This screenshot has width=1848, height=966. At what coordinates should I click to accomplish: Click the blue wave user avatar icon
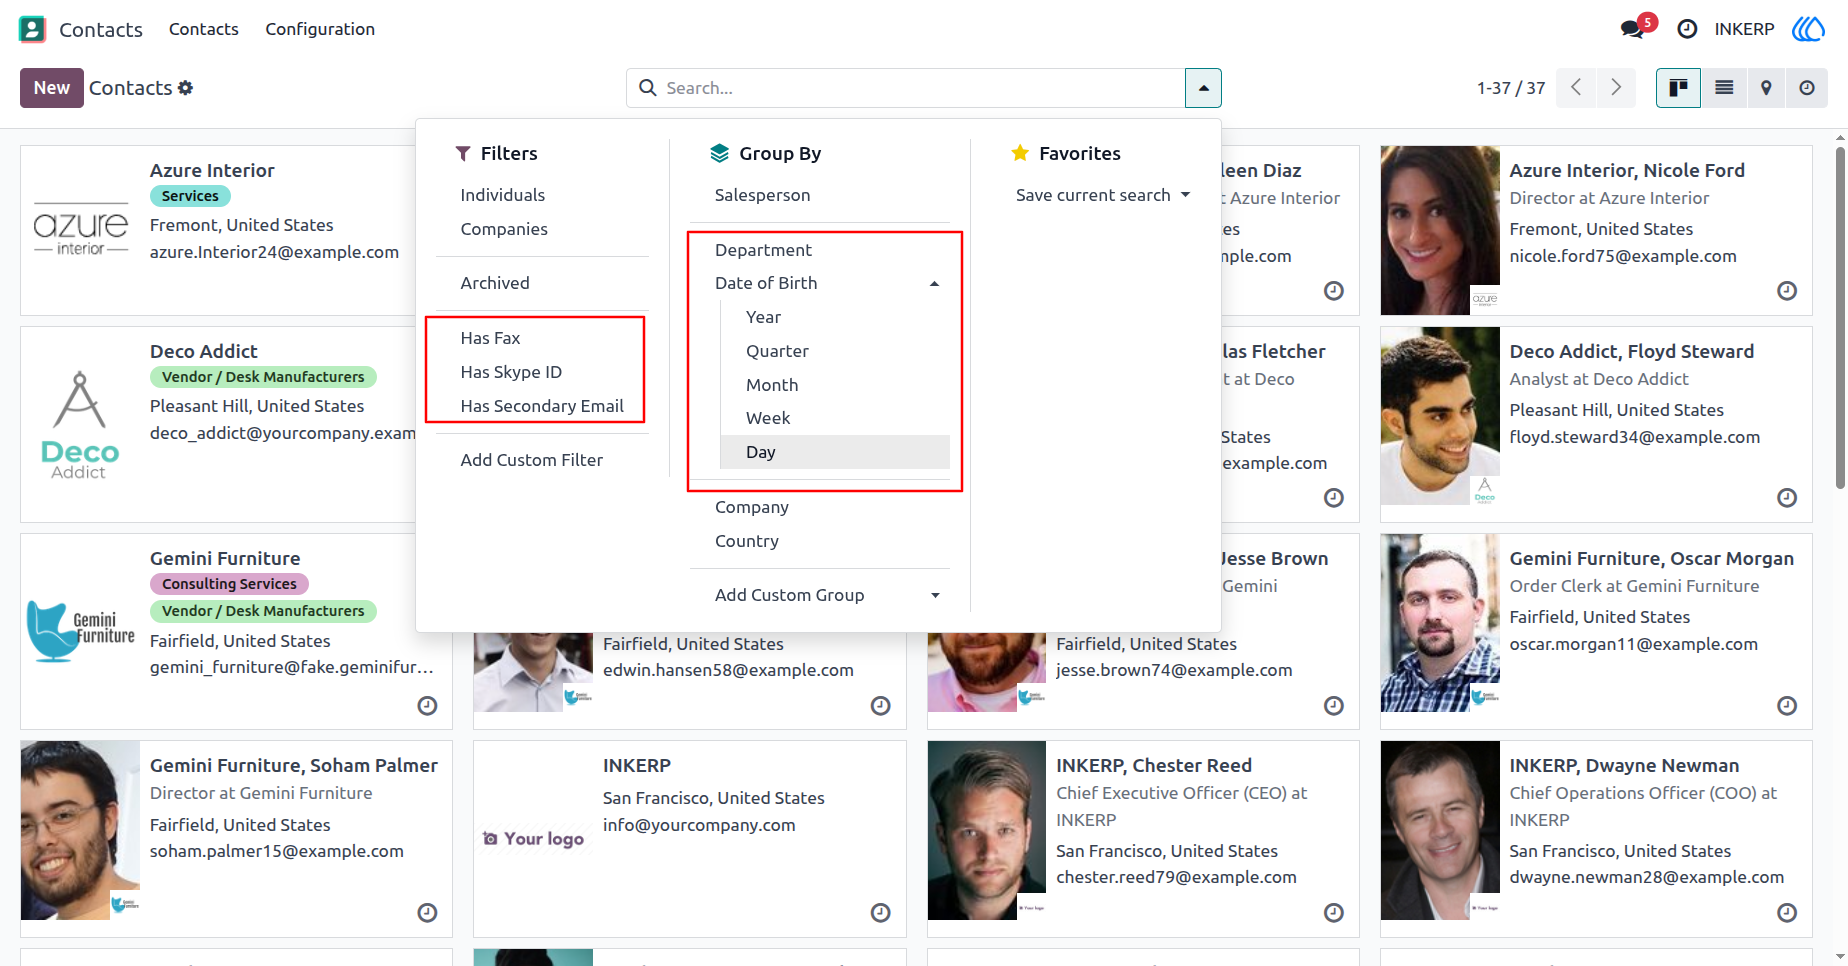coord(1808,29)
